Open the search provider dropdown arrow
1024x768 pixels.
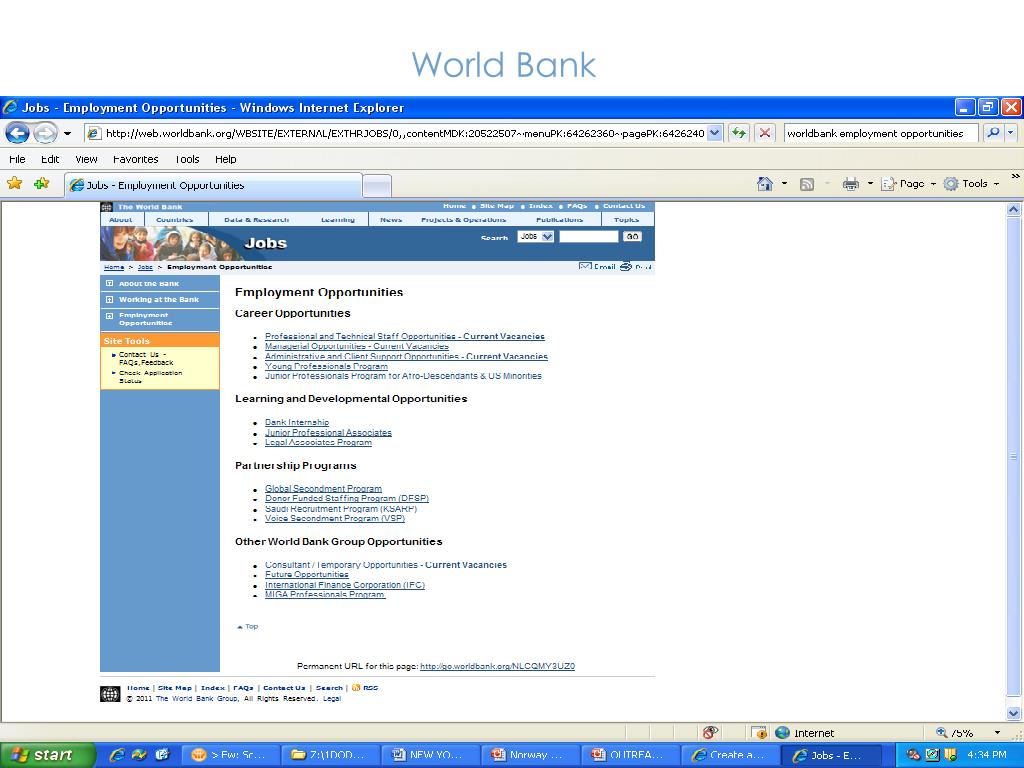(x=1011, y=133)
